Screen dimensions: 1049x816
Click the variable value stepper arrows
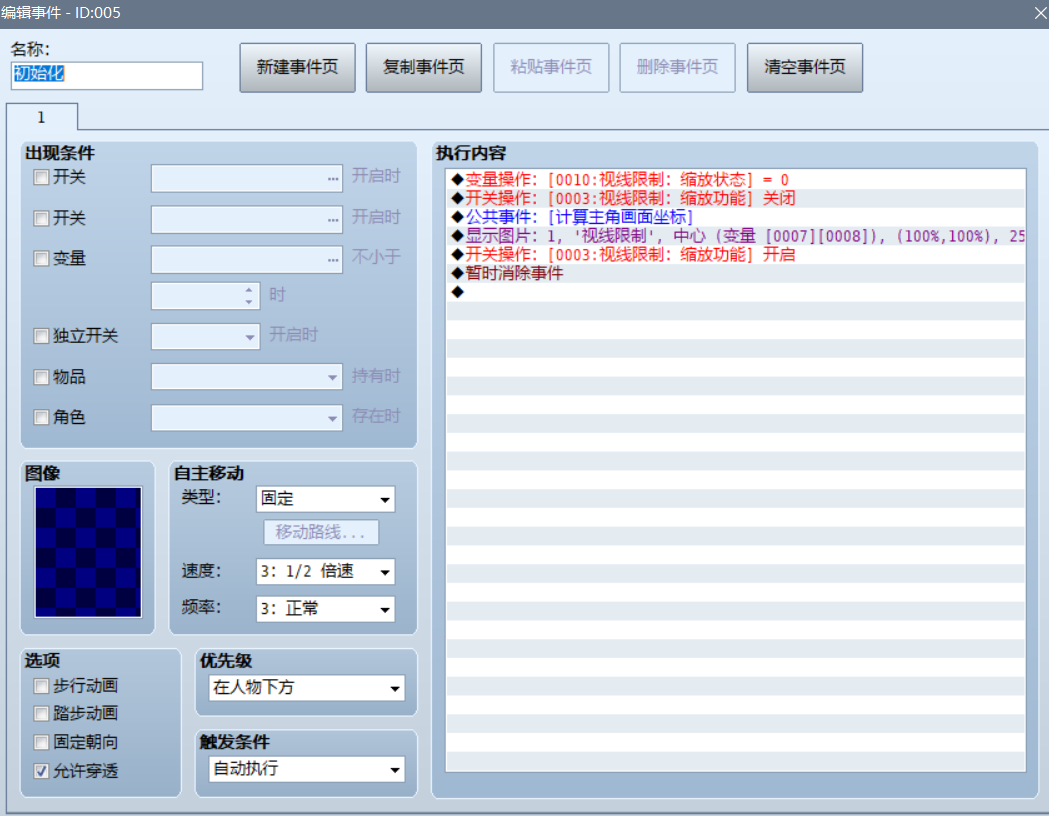click(249, 296)
